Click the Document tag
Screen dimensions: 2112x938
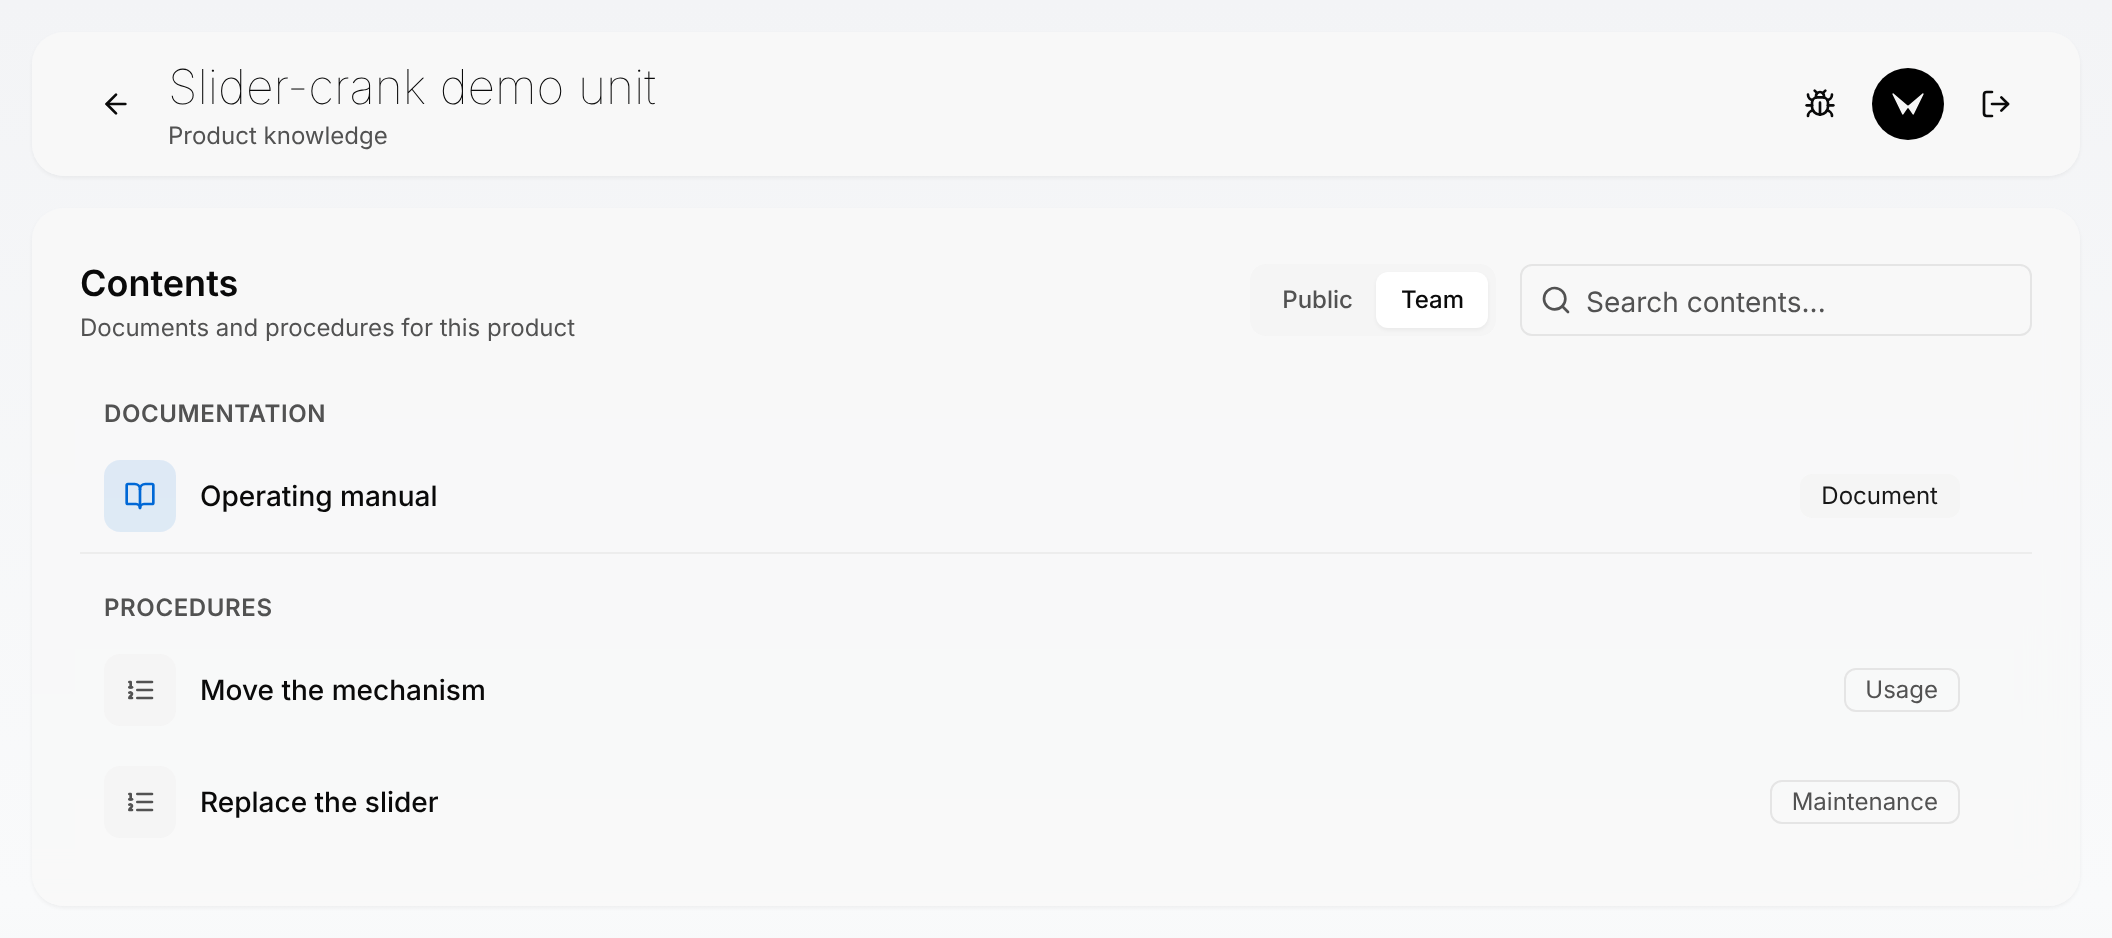(x=1879, y=496)
